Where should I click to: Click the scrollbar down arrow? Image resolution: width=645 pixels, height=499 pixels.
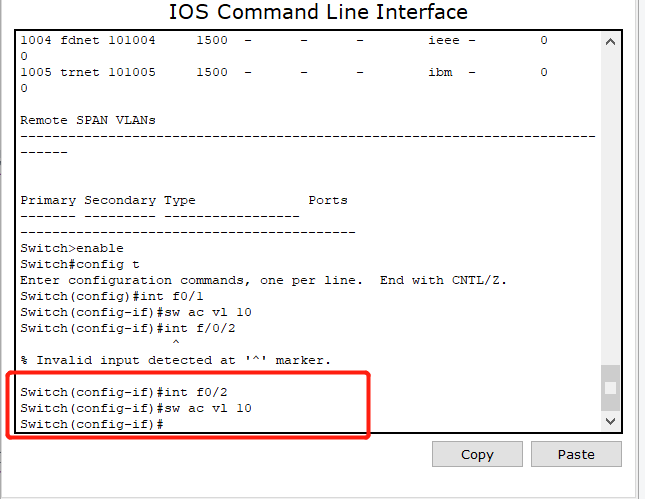pos(610,423)
